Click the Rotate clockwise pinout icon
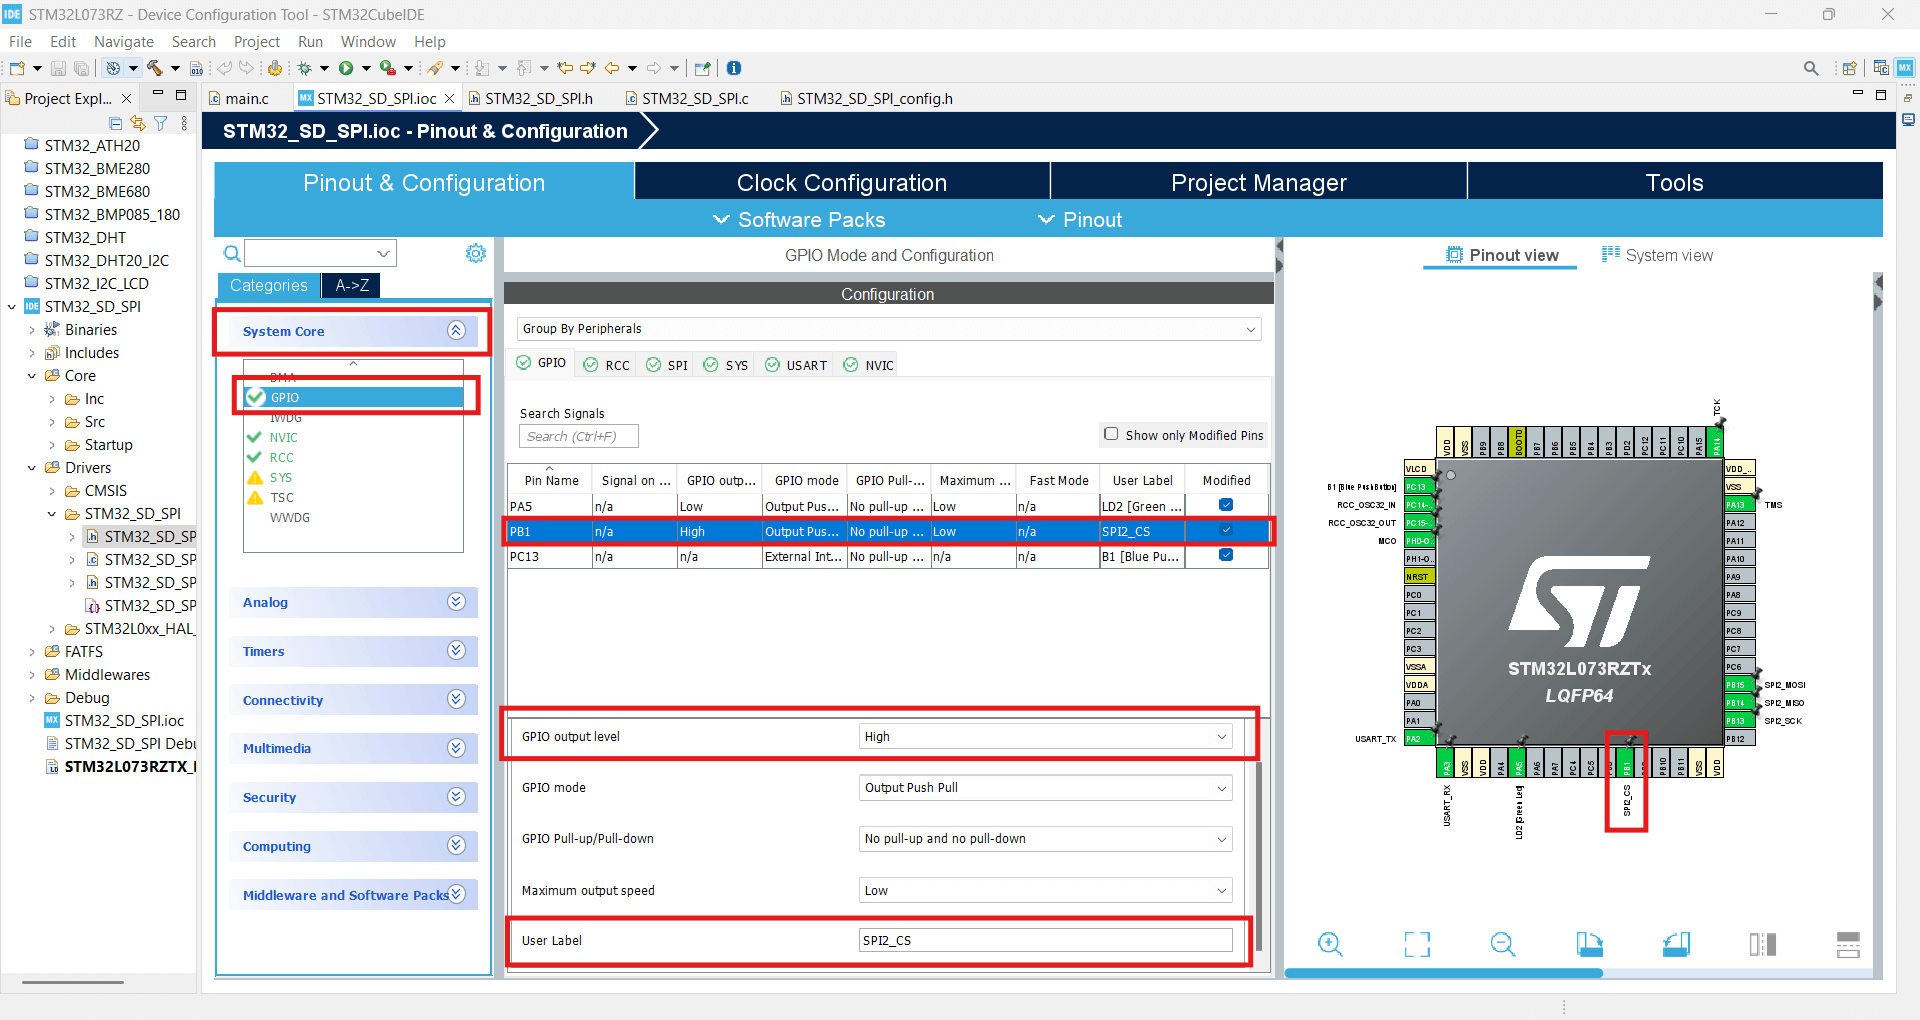Screen dimensions: 1920x1020 coord(1590,944)
